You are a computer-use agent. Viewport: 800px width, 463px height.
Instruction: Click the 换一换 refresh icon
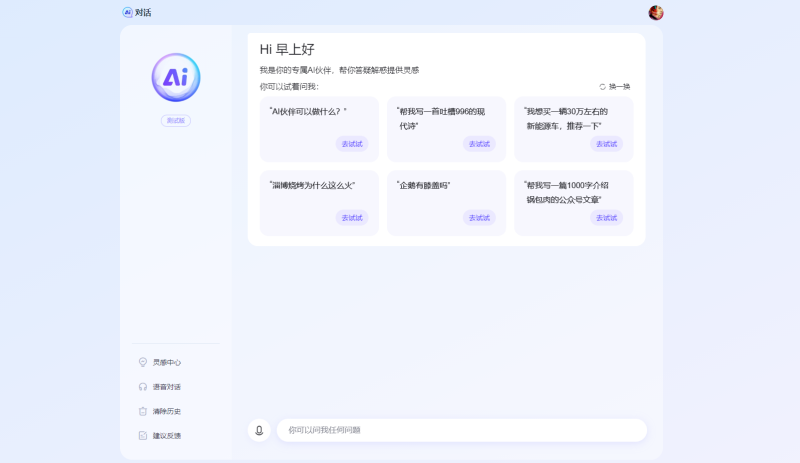pyautogui.click(x=603, y=87)
